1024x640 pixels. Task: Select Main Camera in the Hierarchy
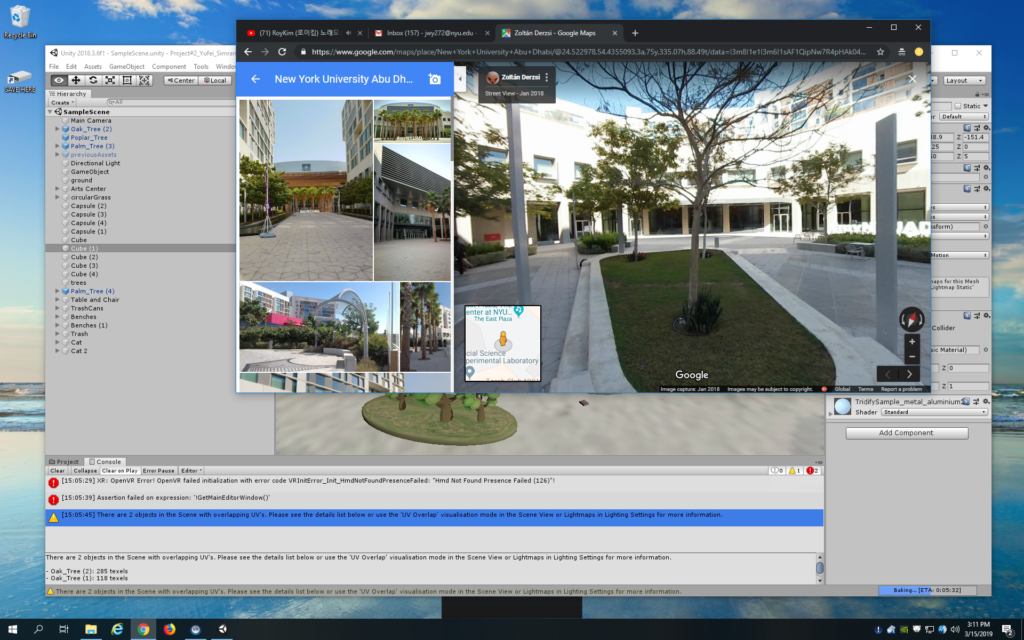91,121
